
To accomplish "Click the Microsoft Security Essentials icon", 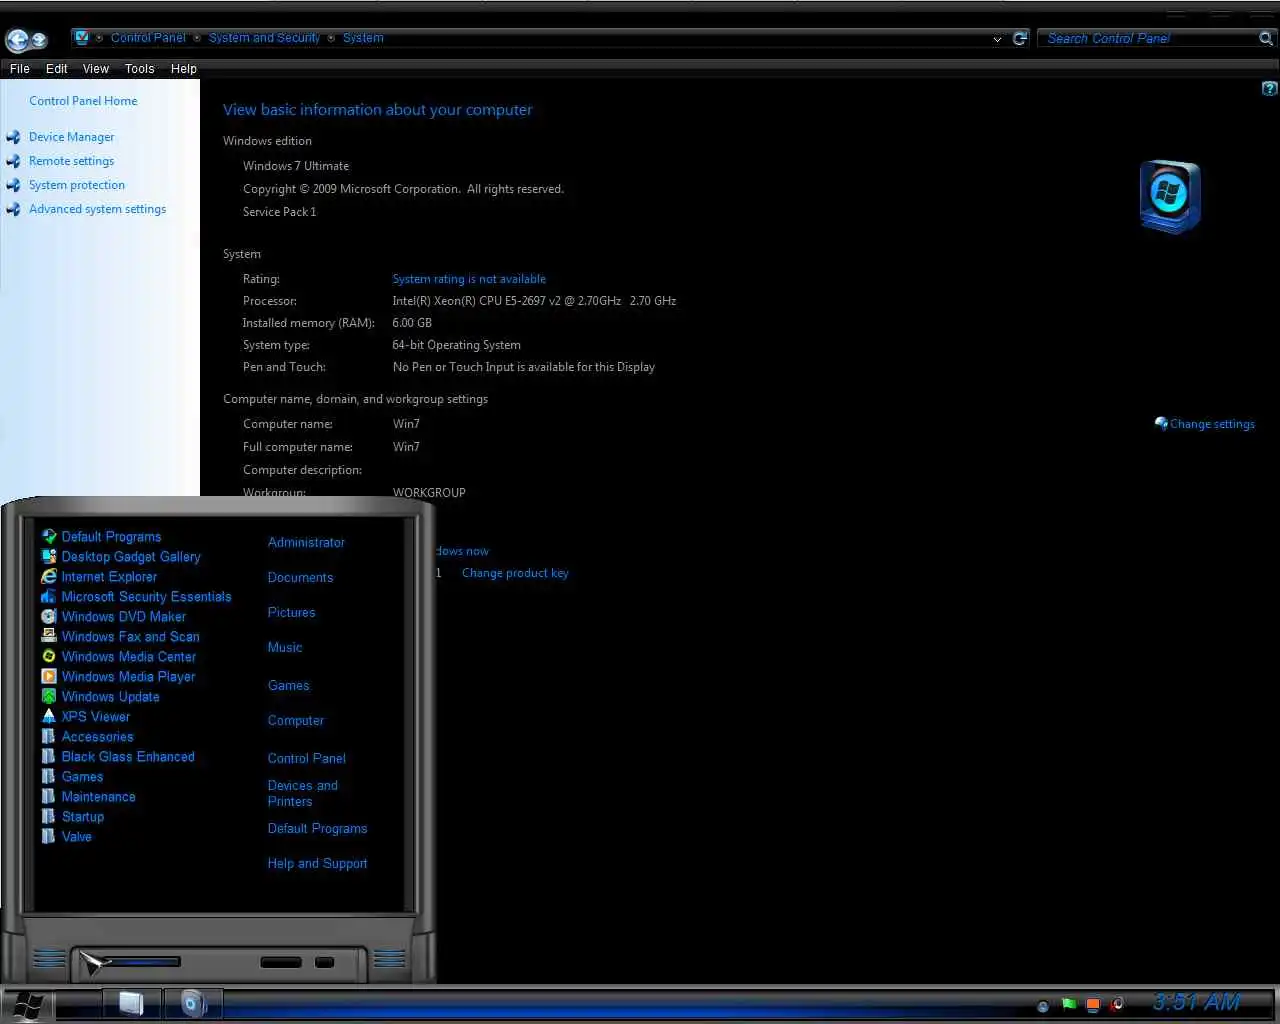I will click(49, 597).
